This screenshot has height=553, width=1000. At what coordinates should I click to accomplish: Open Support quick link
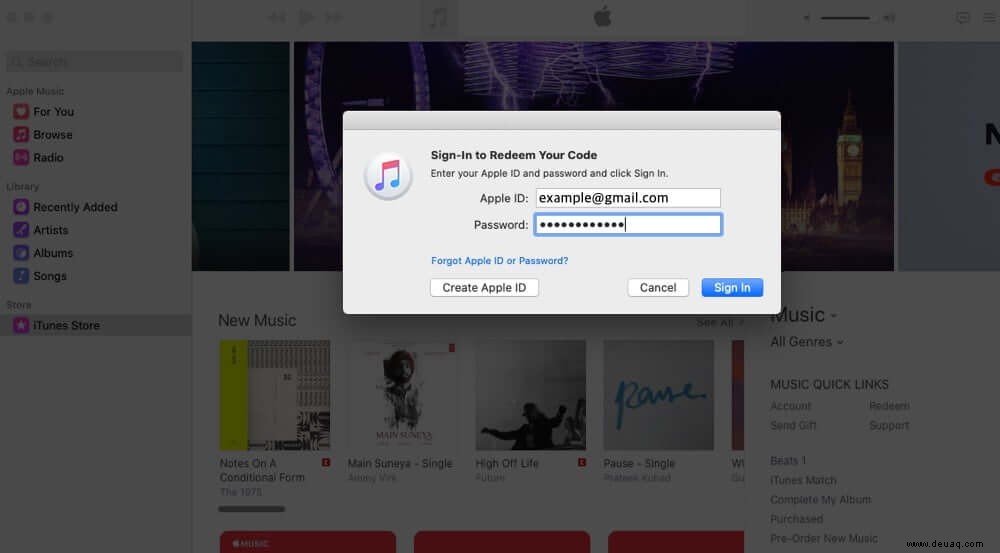click(x=889, y=425)
